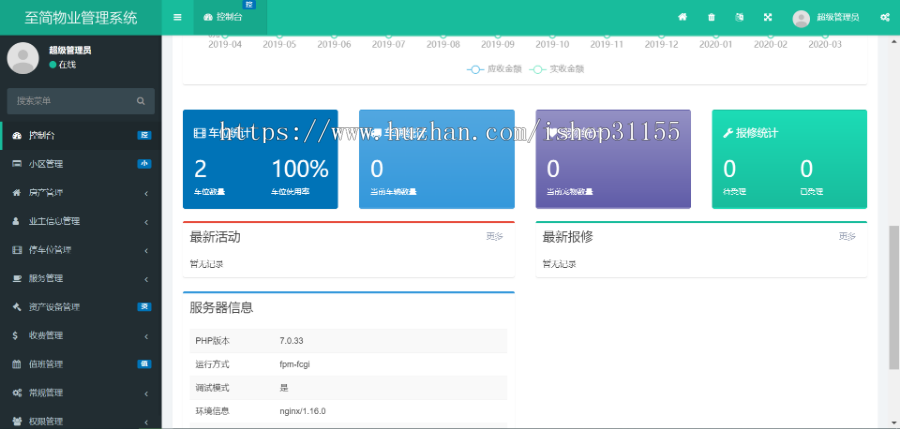The height and width of the screenshot is (429, 900).
Task: Toggle fullscreen with the expand arrows icon
Action: (767, 17)
